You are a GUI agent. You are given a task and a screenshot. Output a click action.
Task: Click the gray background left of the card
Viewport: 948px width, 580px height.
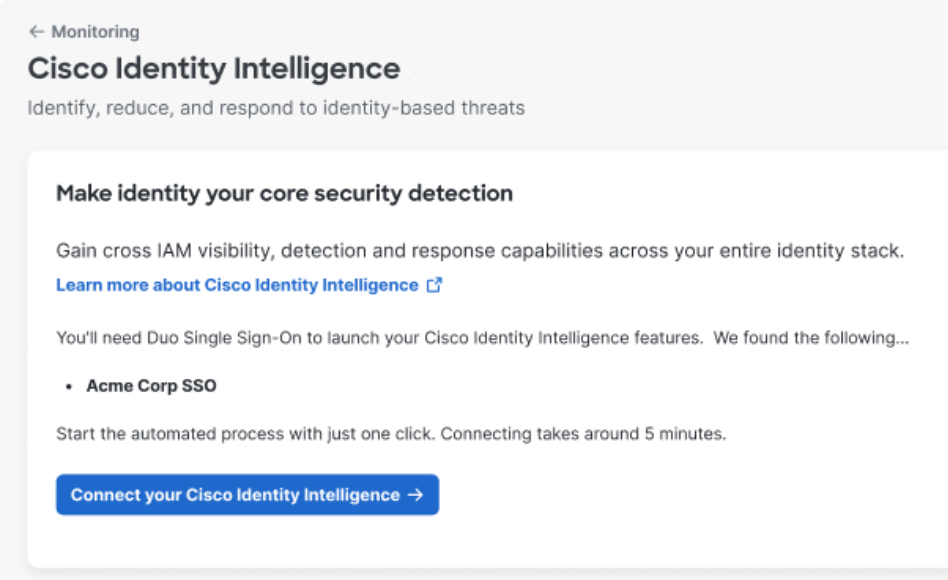(x=13, y=350)
